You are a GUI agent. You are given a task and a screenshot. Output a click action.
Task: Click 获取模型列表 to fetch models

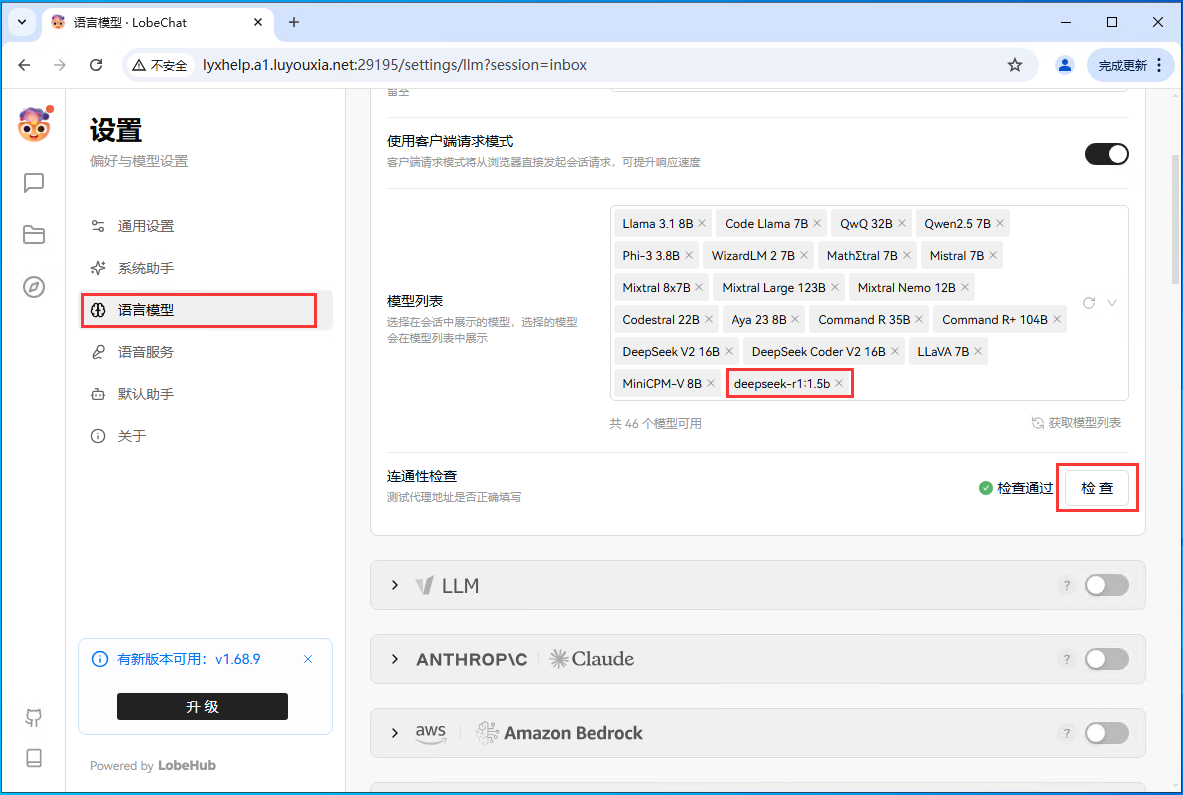1077,423
